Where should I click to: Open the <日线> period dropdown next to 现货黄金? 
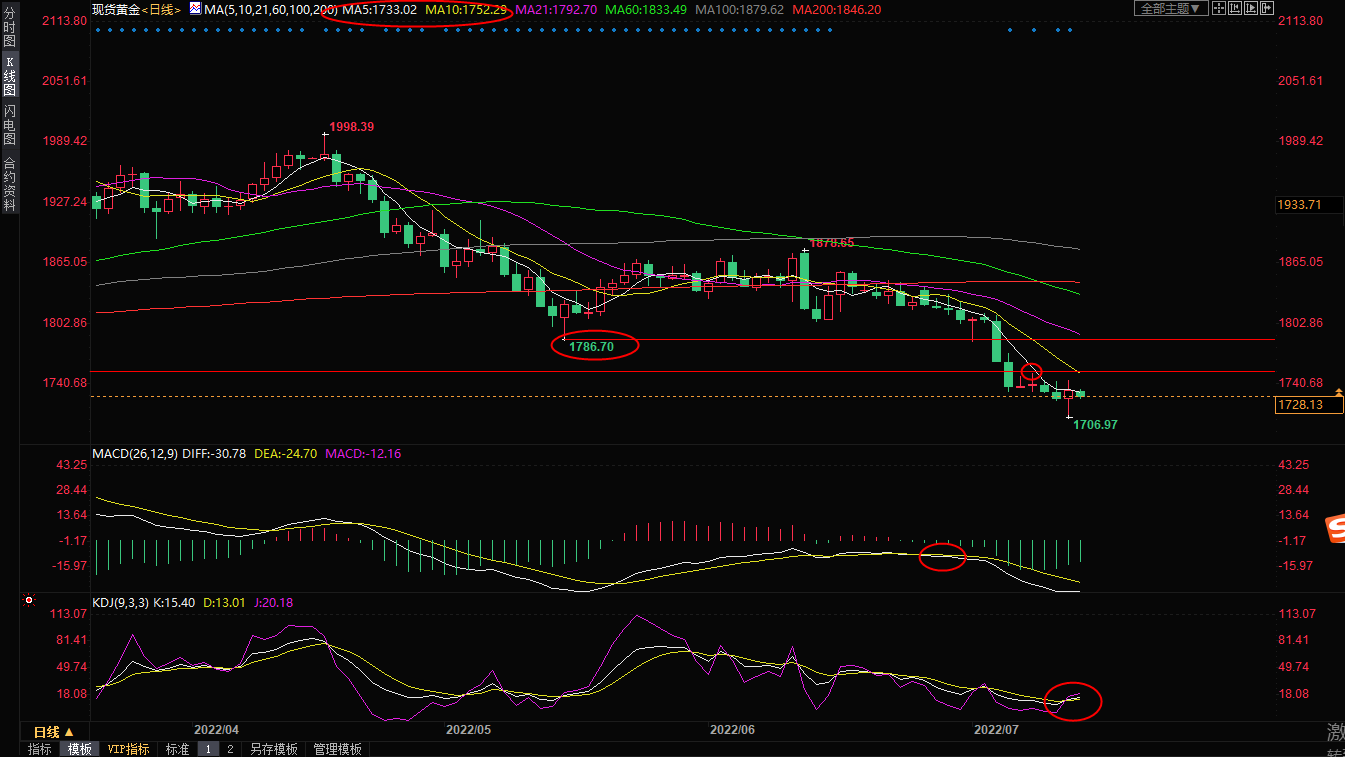161,9
